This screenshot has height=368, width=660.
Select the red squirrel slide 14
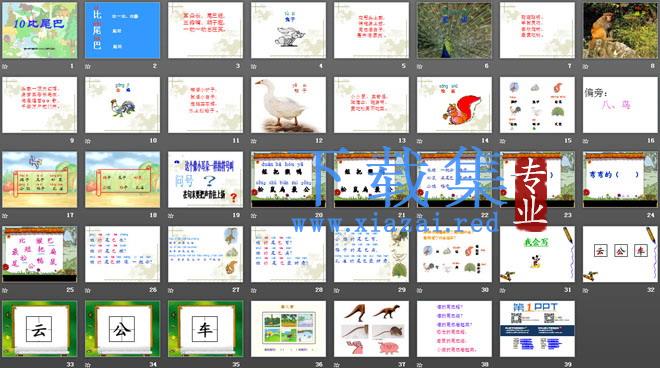[454, 105]
